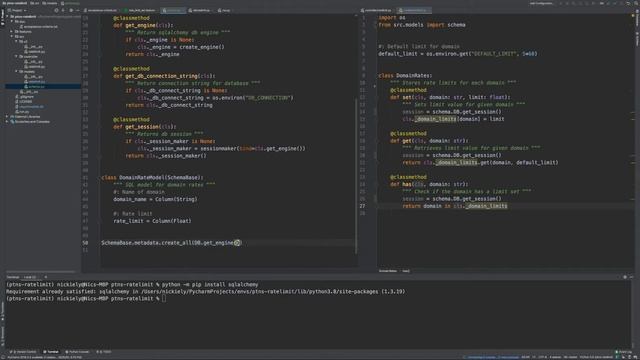
Task: Click 'from src.models import schema' line
Action: pos(422,25)
